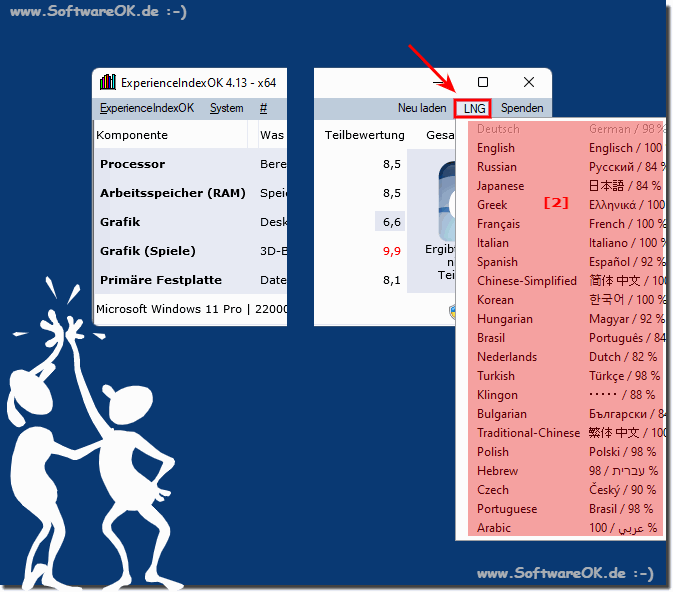
Task: Select the Grafik (Spiele) row
Action: [x=190, y=251]
